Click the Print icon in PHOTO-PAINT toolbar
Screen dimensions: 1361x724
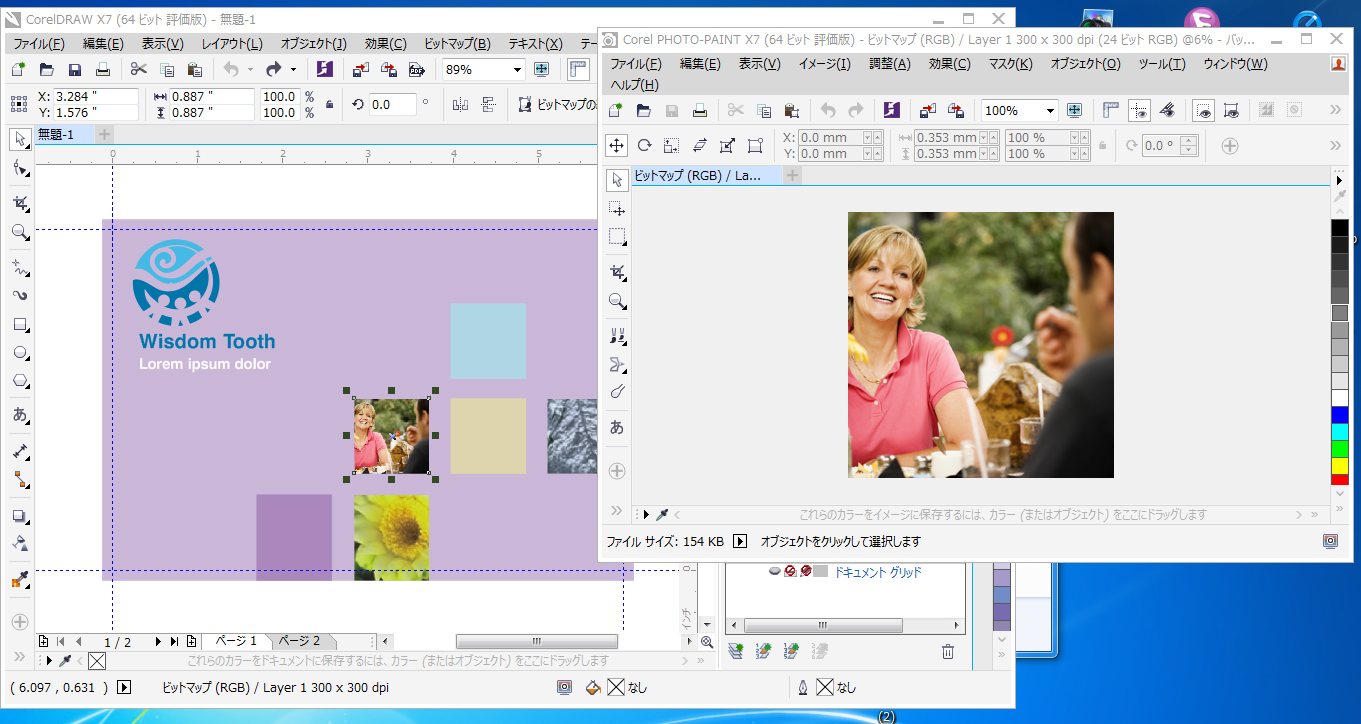[x=700, y=111]
